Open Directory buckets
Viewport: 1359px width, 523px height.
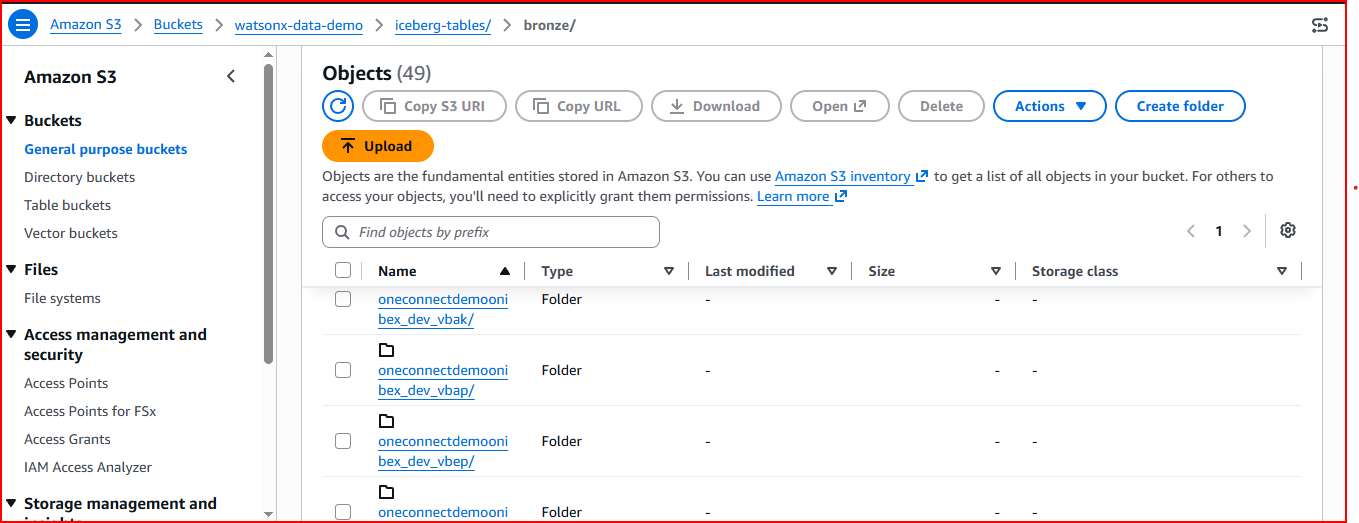click(x=80, y=177)
